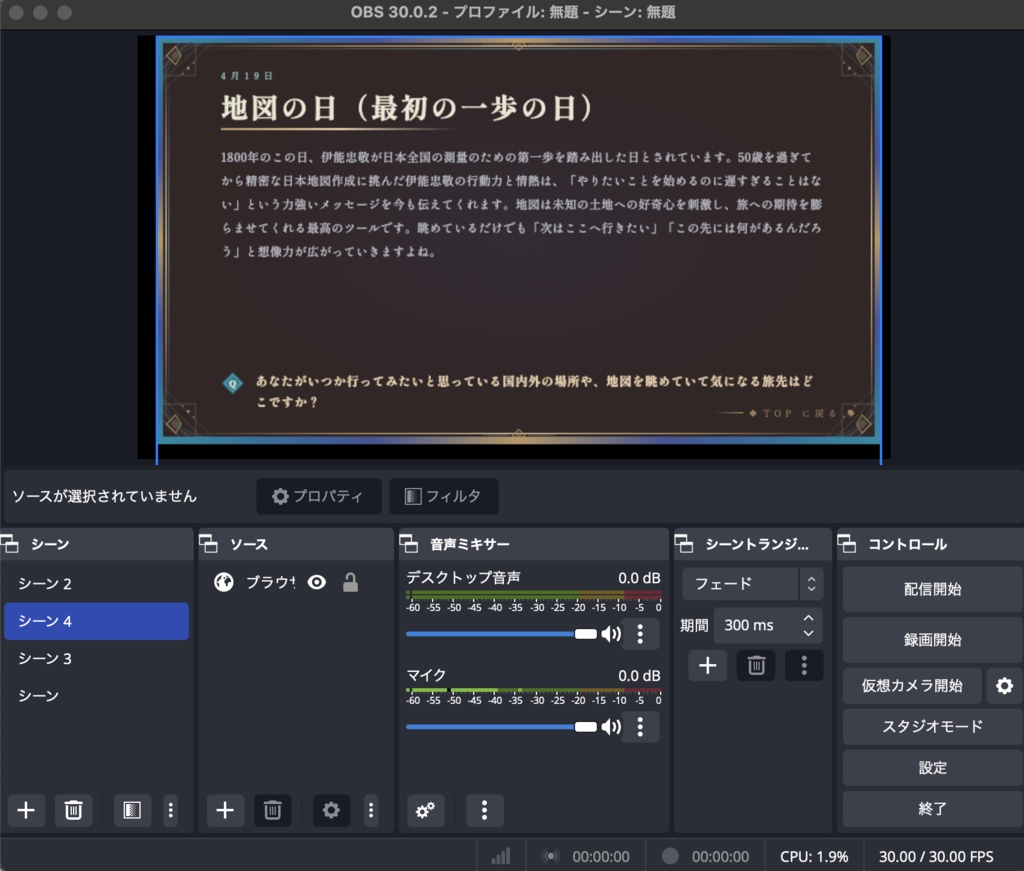This screenshot has width=1024, height=871.
Task: Add a new scene with the plus icon
Action: [26, 810]
